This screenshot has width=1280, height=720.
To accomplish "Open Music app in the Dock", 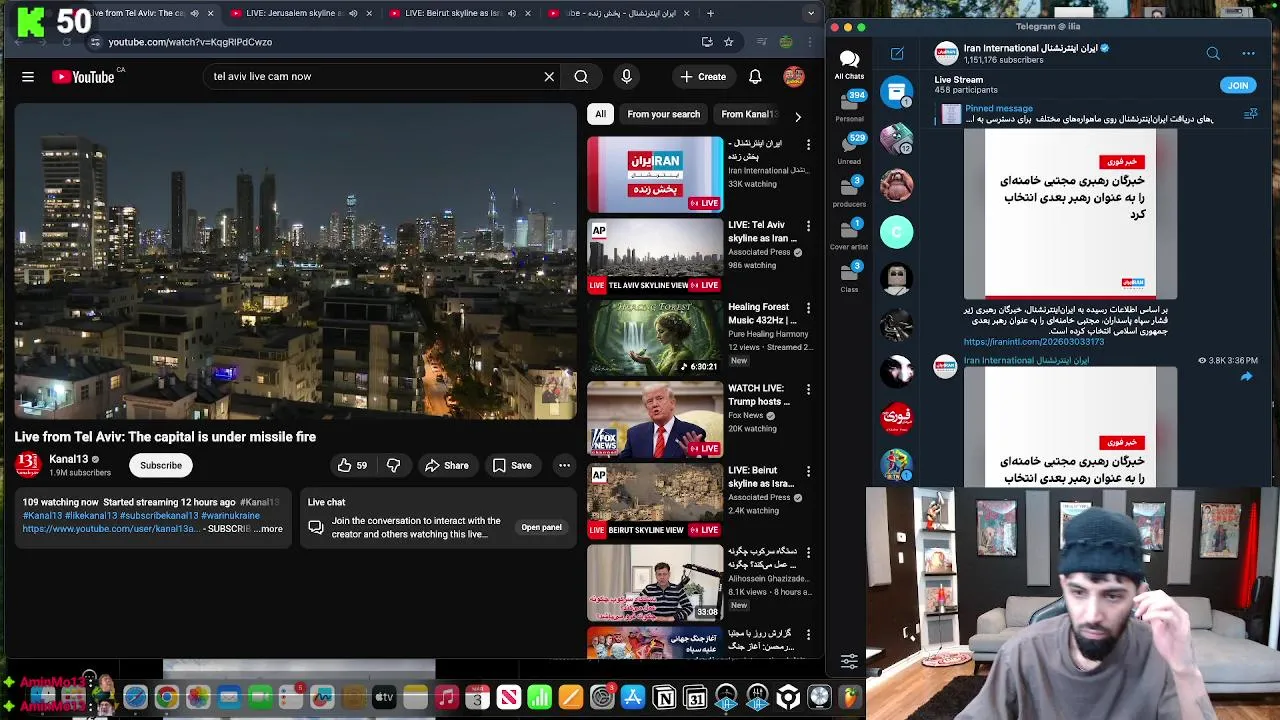I will (447, 697).
